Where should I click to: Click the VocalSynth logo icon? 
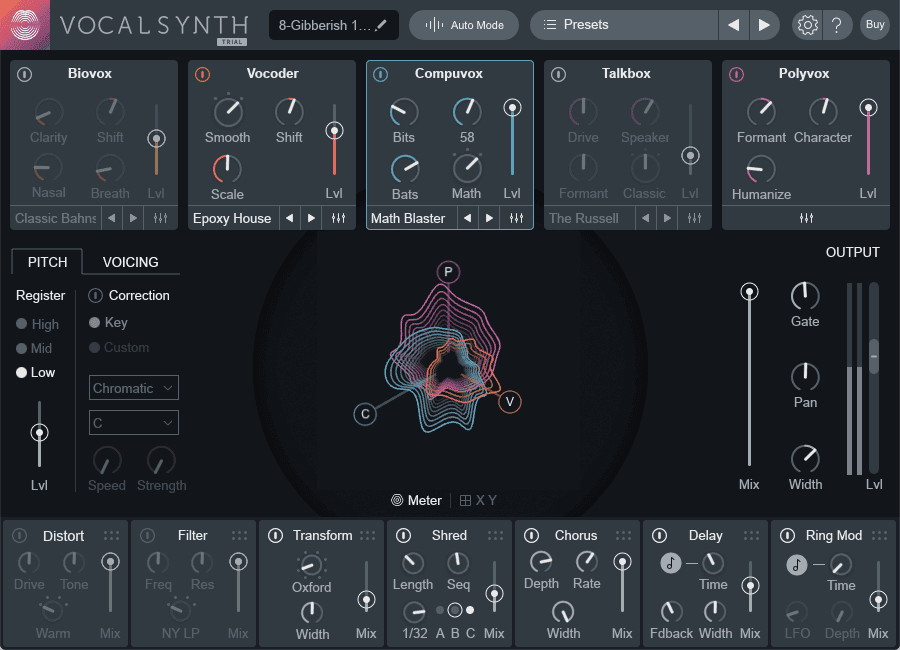coord(25,25)
